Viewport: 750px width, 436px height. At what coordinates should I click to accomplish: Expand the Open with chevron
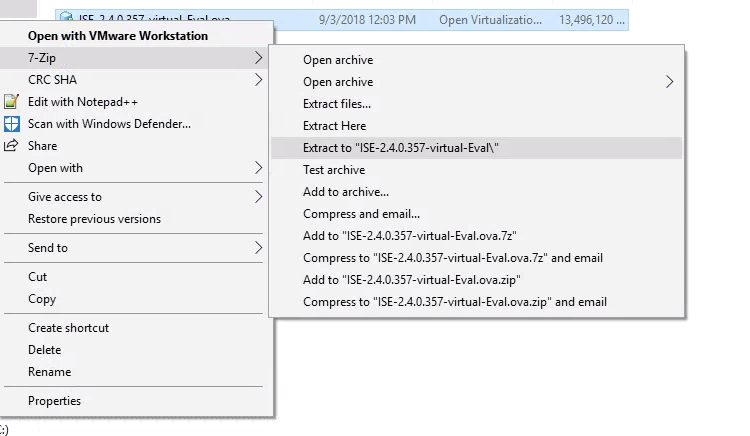[x=258, y=168]
